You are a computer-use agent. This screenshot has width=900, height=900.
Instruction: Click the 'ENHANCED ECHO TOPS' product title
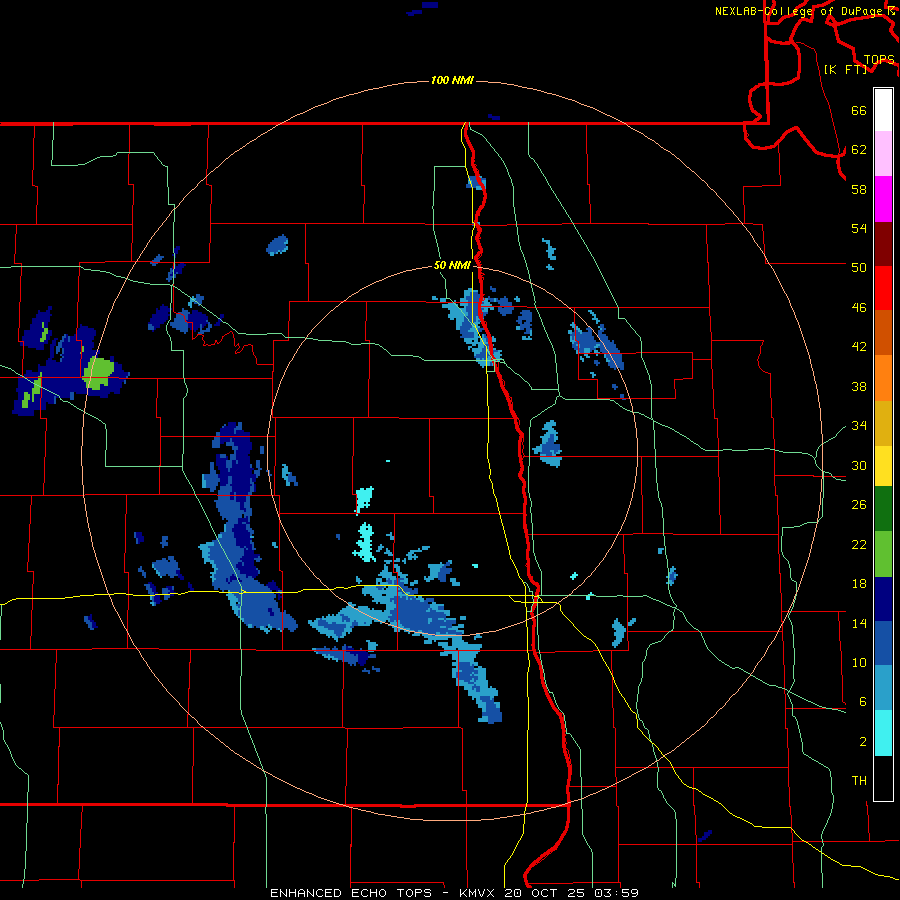[354, 893]
